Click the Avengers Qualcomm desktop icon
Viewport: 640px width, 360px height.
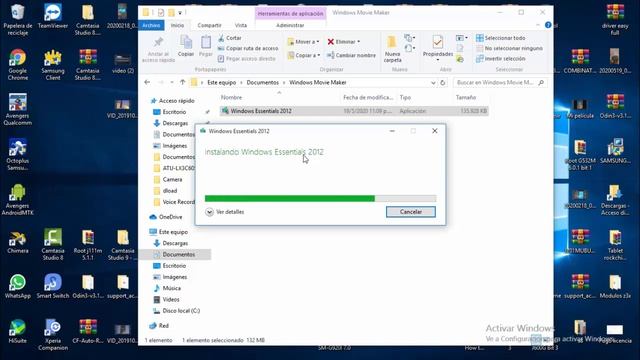18,109
